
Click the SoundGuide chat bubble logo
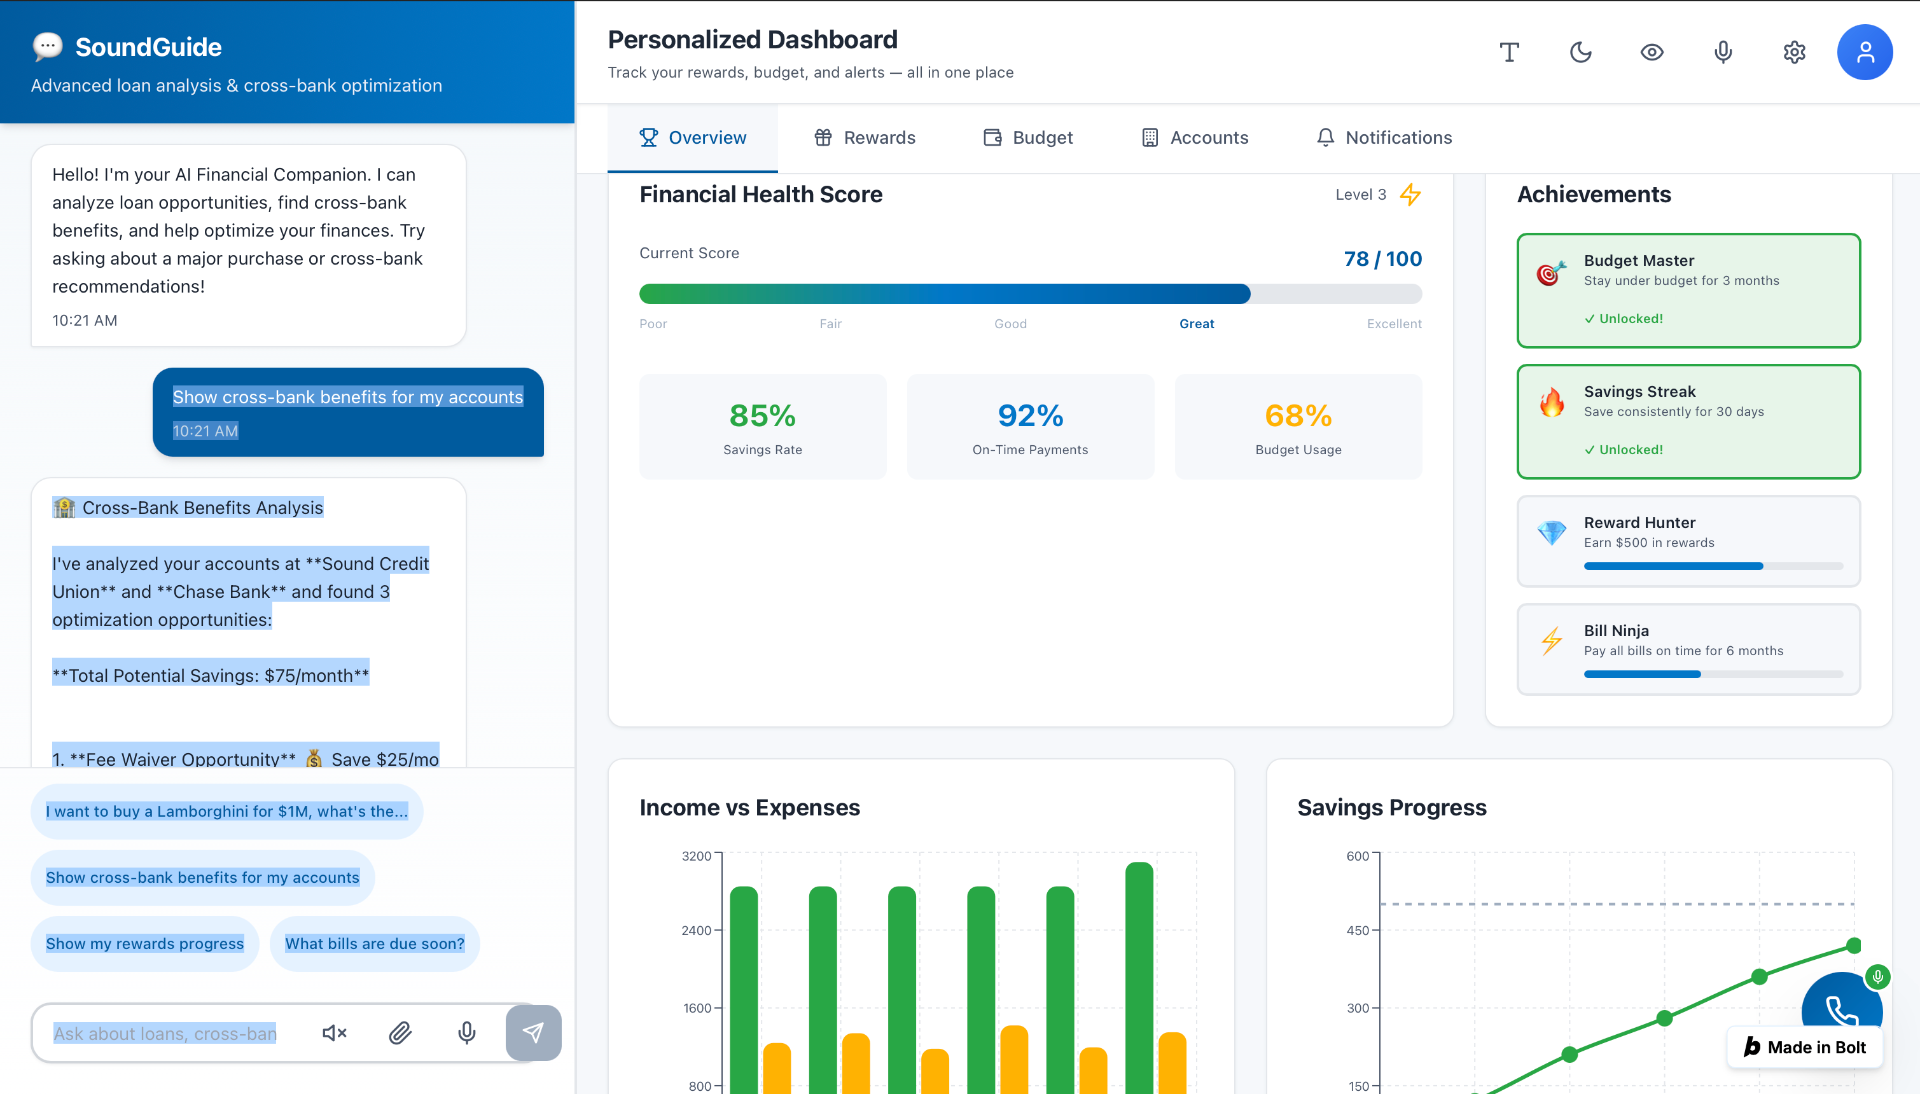tap(46, 47)
